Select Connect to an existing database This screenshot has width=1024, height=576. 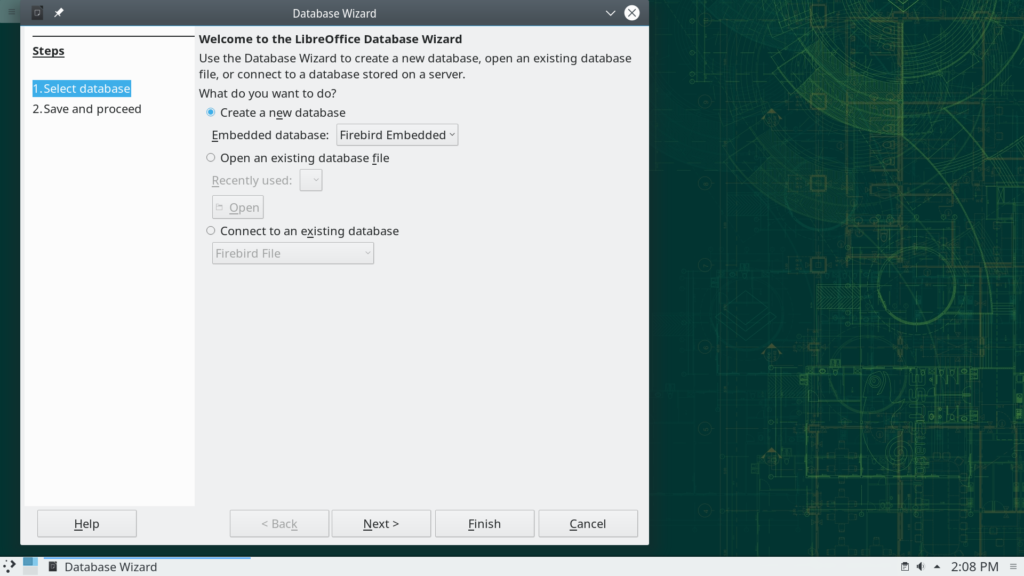pyautogui.click(x=211, y=231)
